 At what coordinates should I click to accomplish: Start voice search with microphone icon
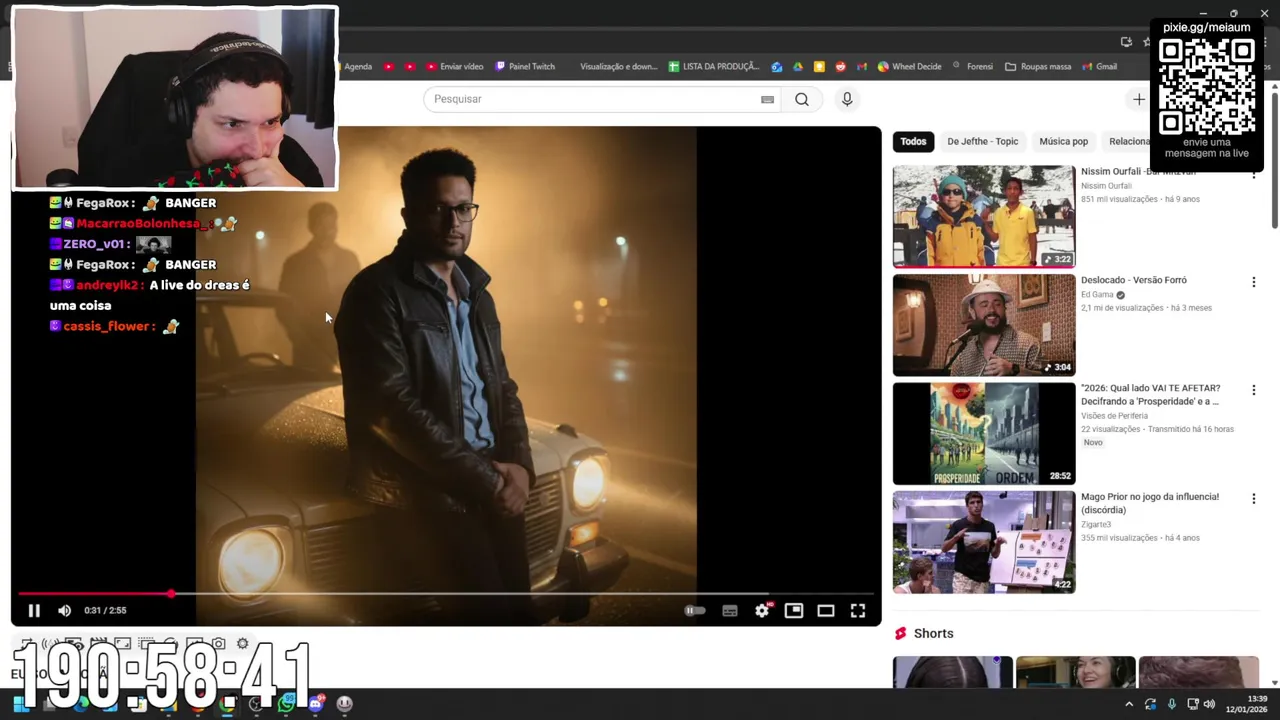[x=847, y=99]
